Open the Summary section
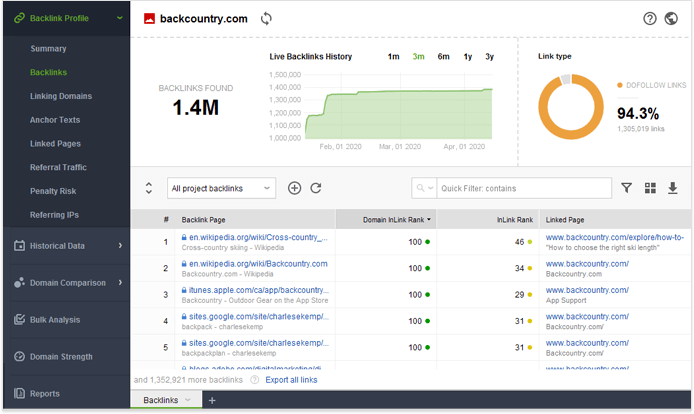 [48, 49]
